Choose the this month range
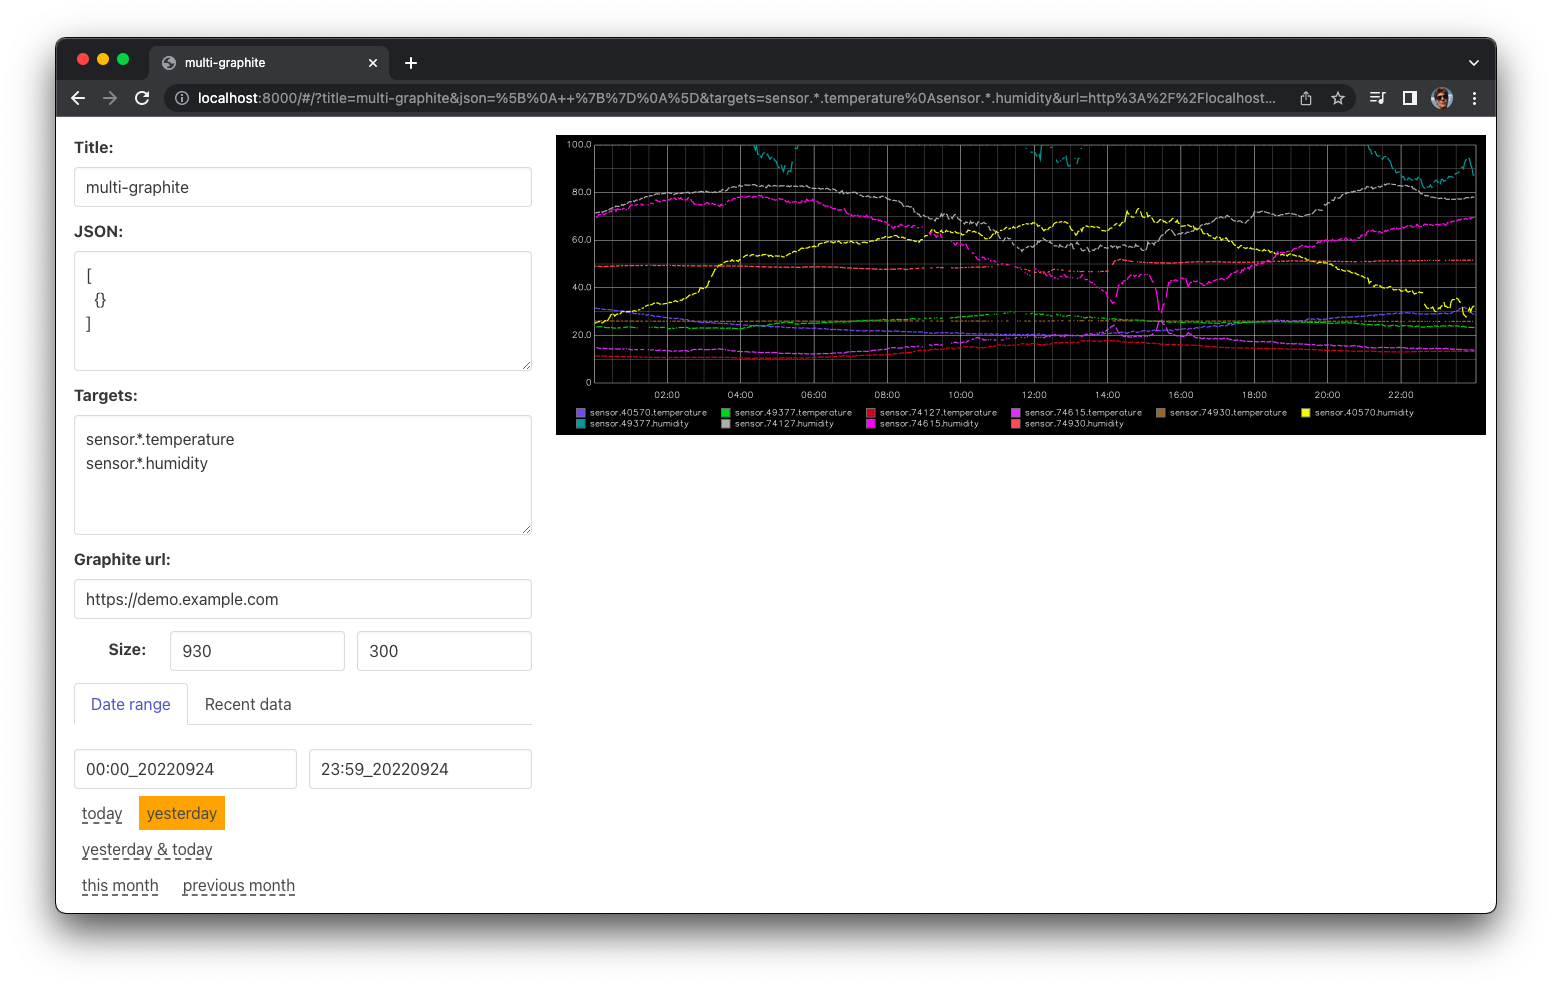Screen dimensions: 1552x987 pos(120,886)
